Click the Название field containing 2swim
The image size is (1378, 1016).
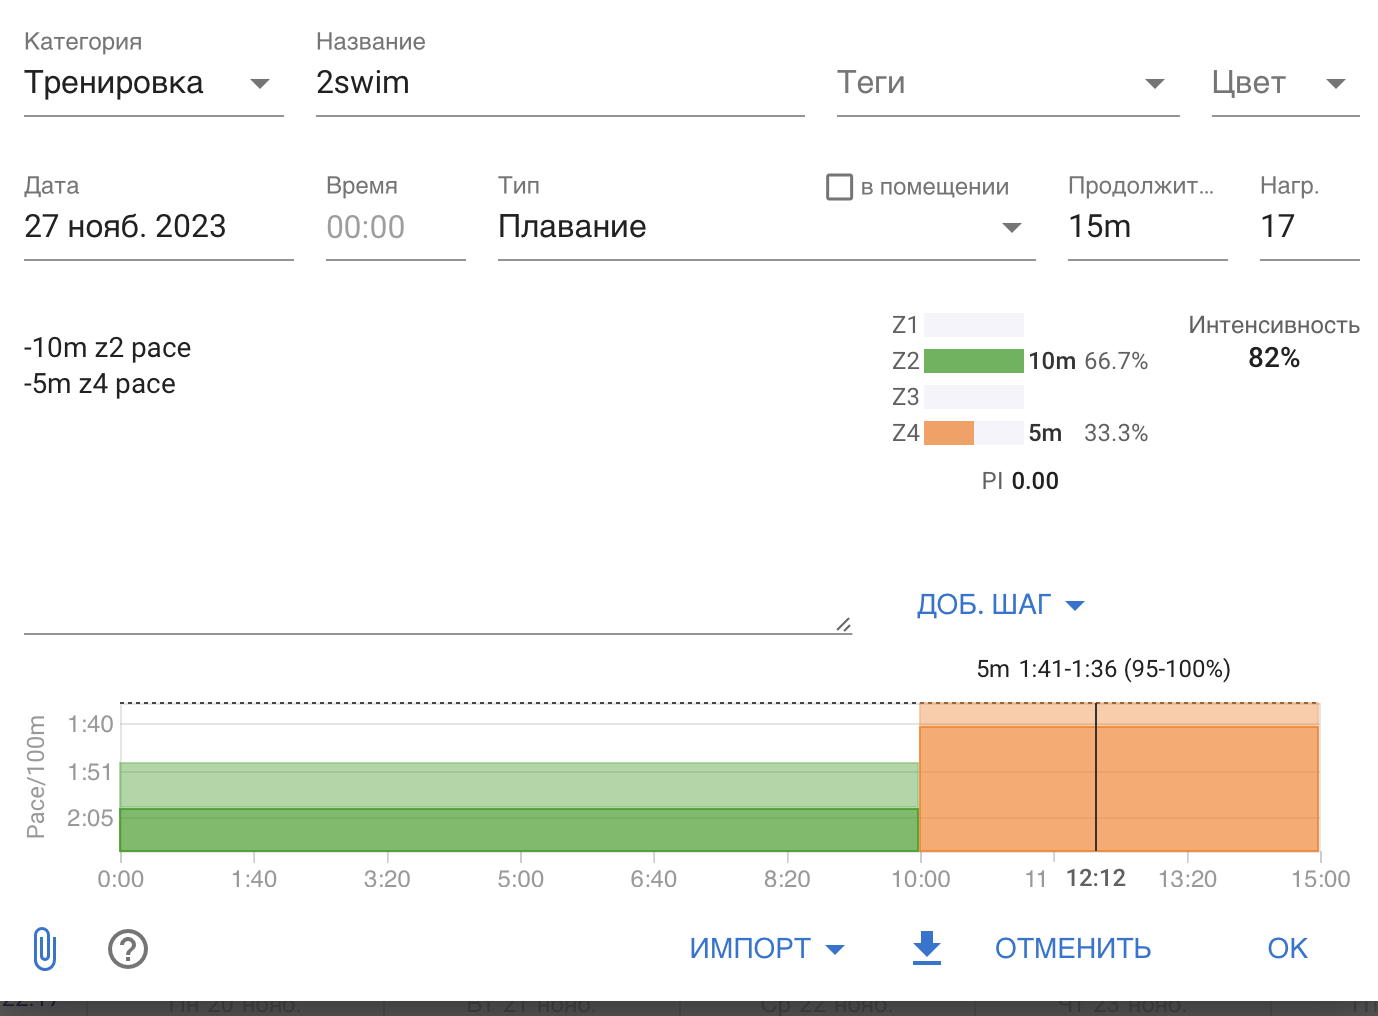click(560, 83)
